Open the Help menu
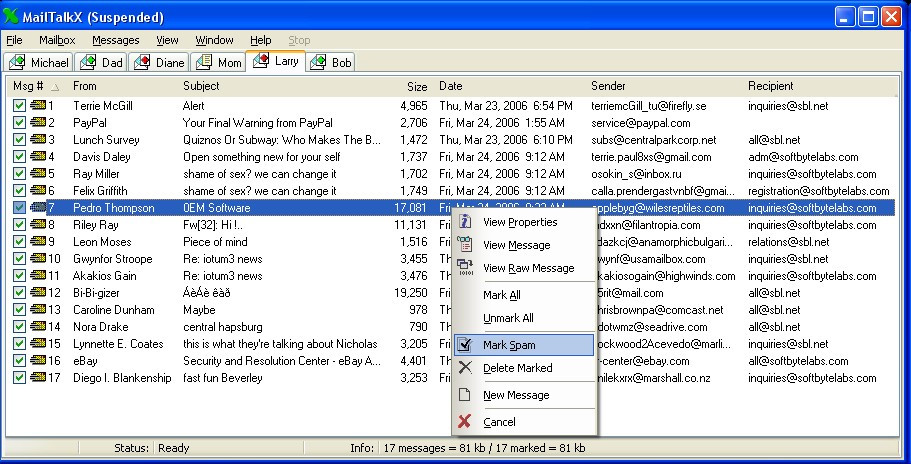Screen dimensions: 911x464 [x=261, y=40]
